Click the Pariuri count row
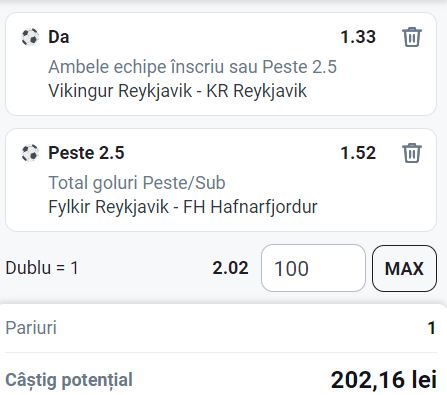Image resolution: width=447 pixels, height=395 pixels. [221, 328]
